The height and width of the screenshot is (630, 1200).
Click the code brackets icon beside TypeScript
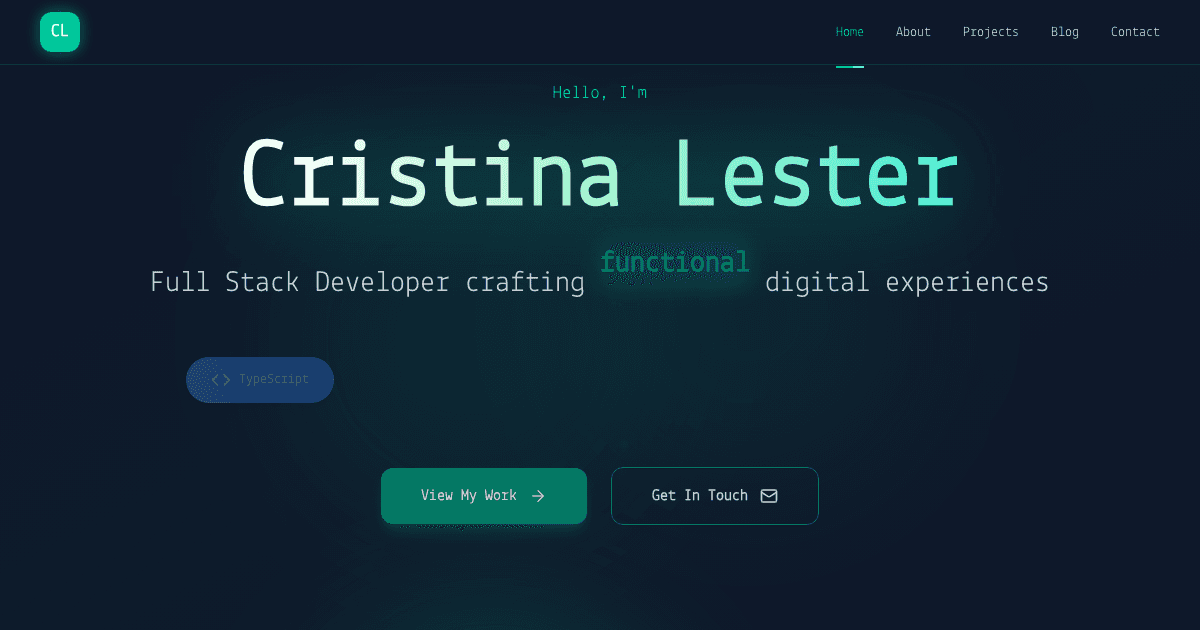221,380
